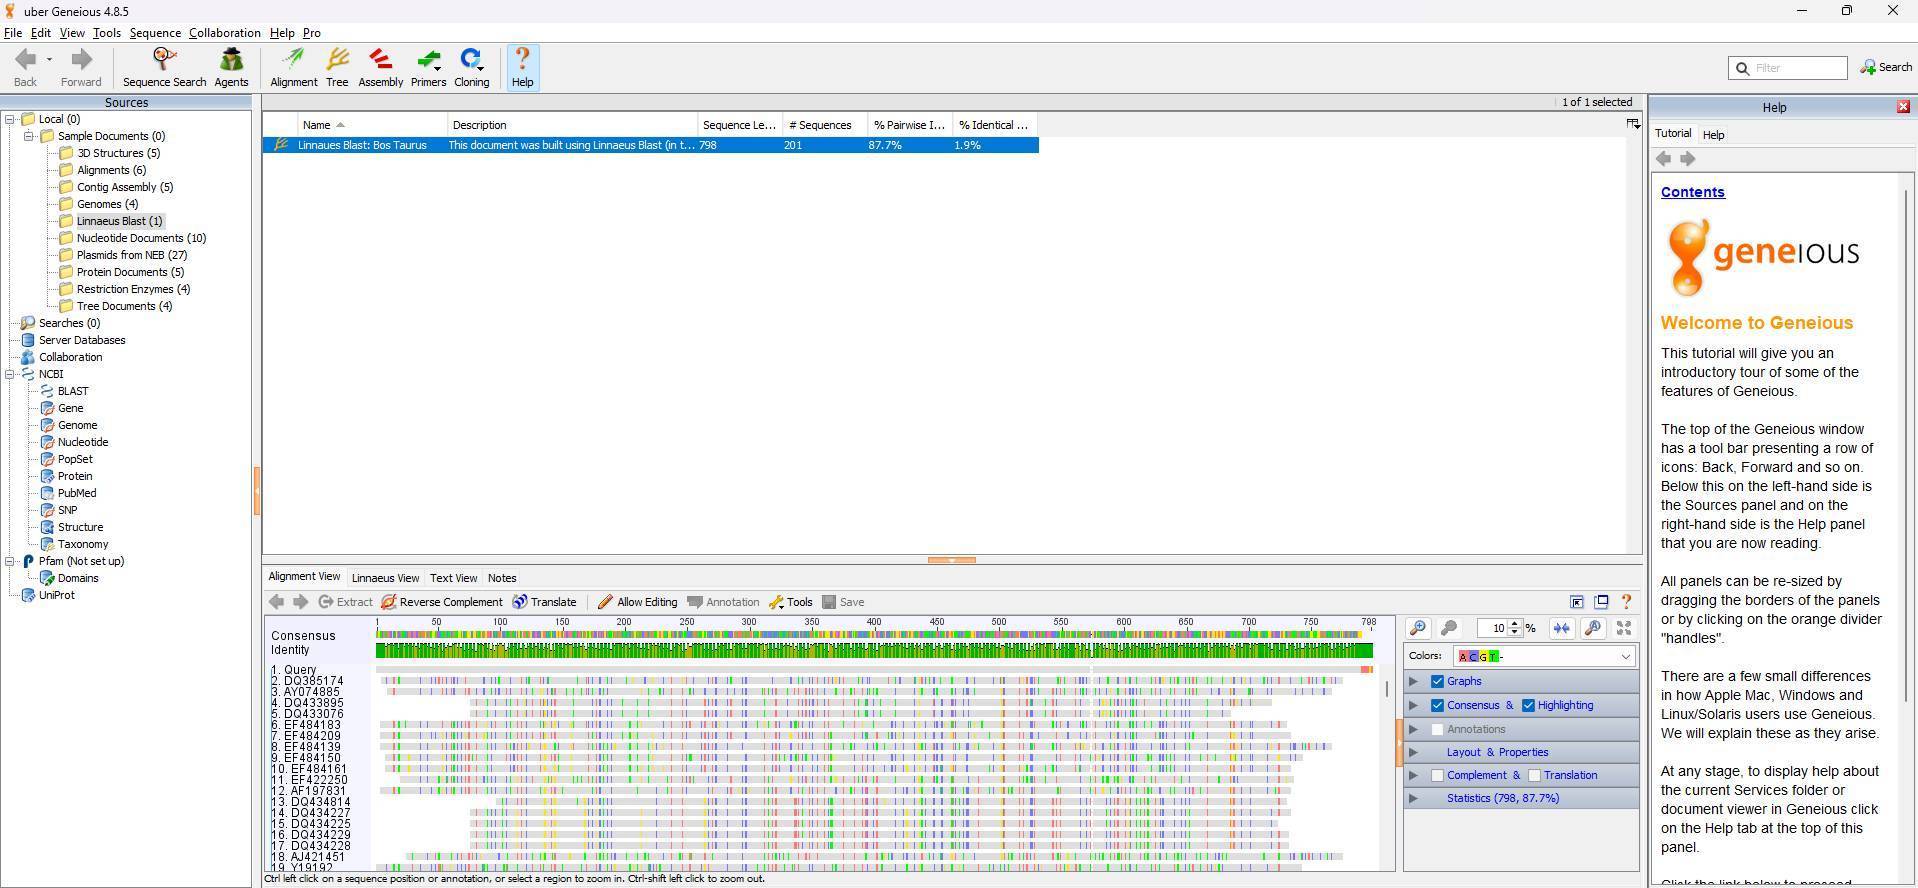Click Reverse Complement in viewer toolbar
The height and width of the screenshot is (888, 1918).
click(442, 602)
